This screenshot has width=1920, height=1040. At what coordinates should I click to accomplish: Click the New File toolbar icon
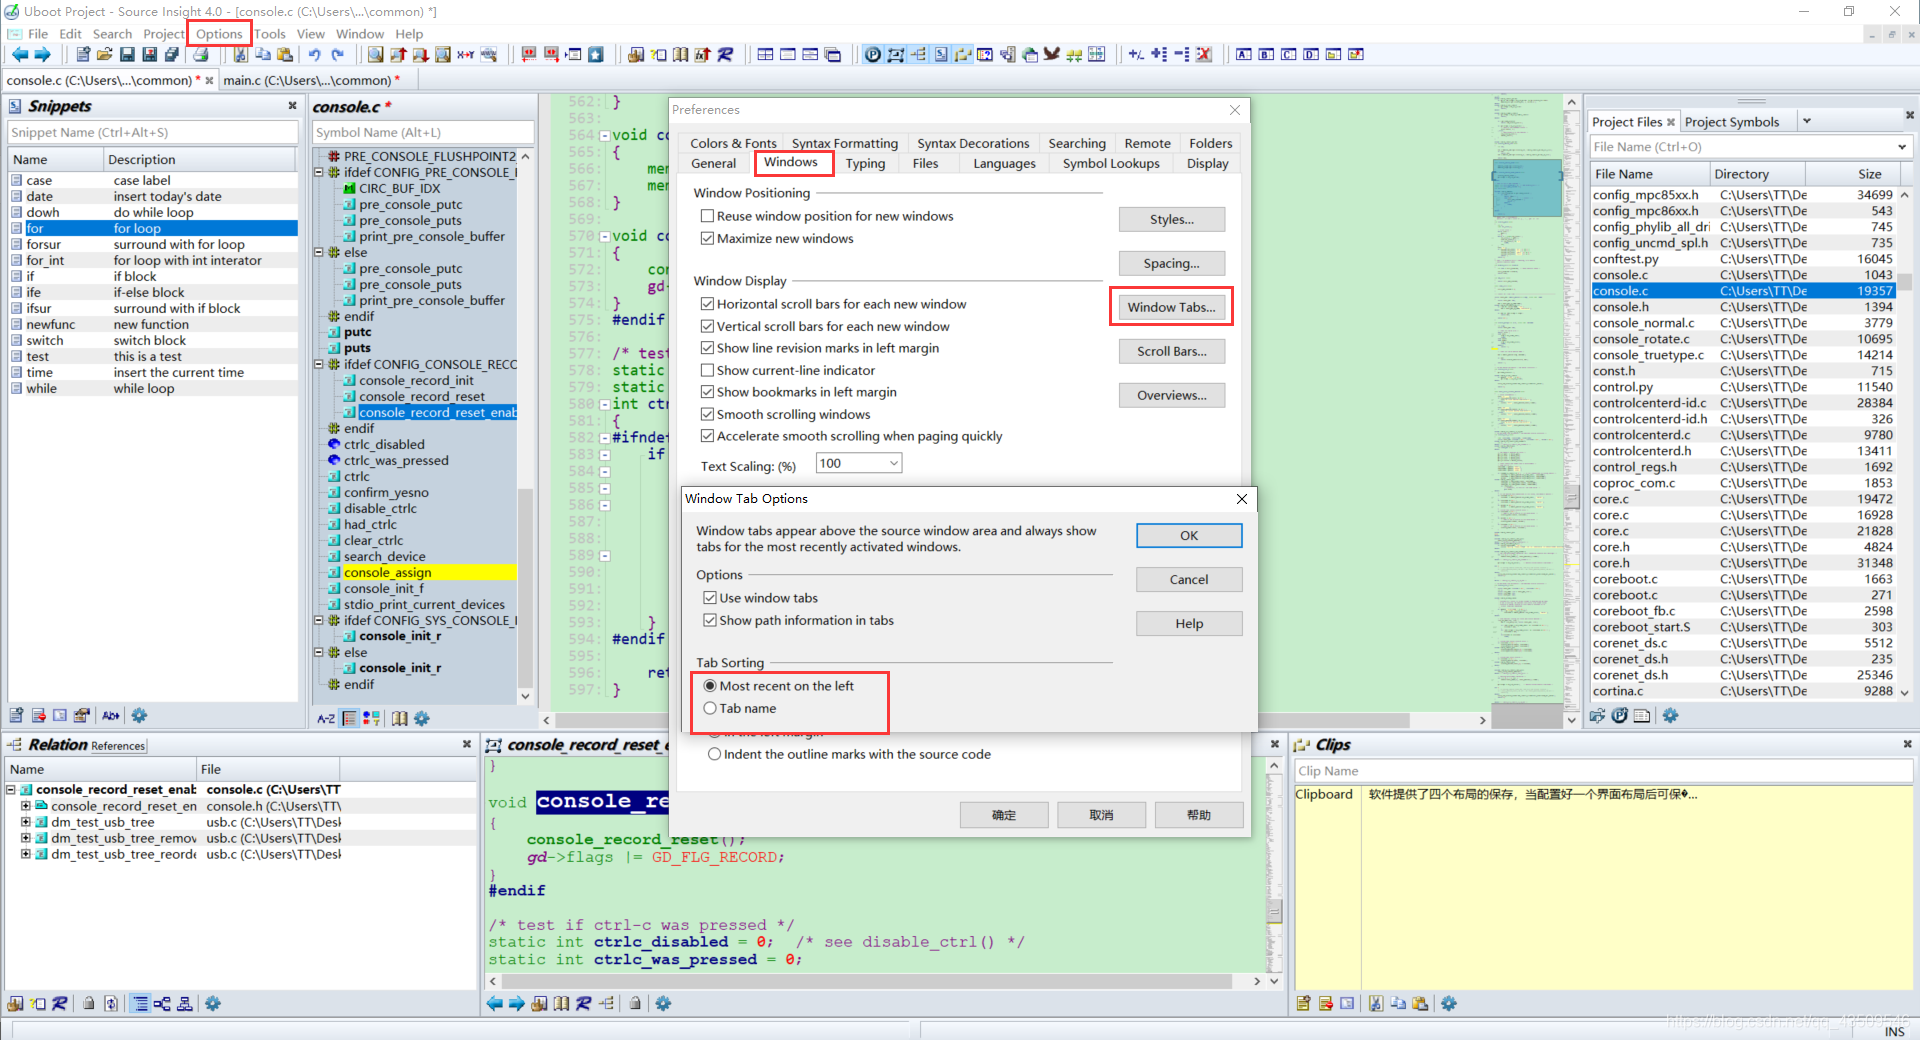point(83,54)
